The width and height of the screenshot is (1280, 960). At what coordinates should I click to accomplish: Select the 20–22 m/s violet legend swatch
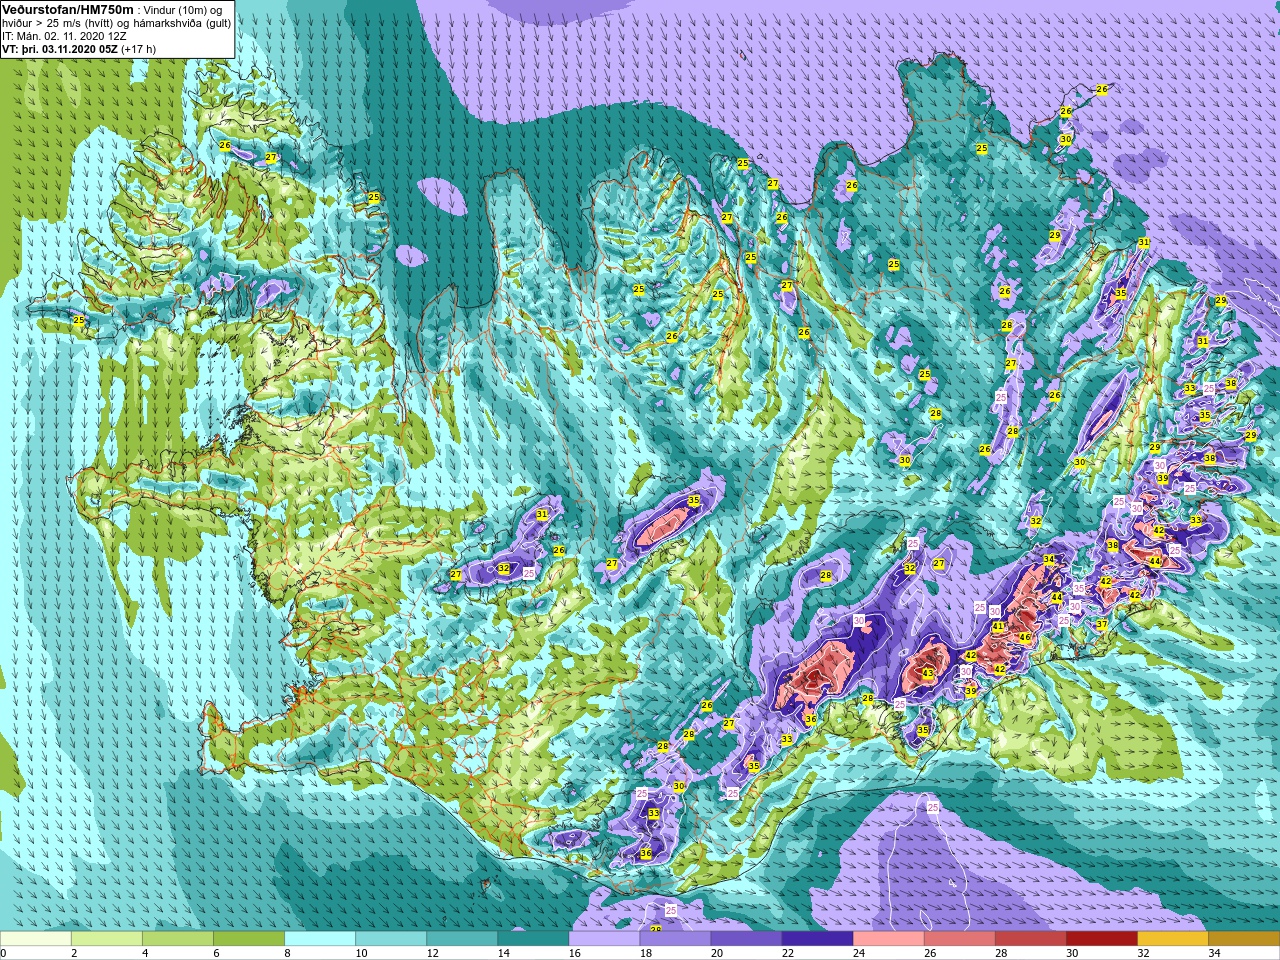[x=746, y=939]
